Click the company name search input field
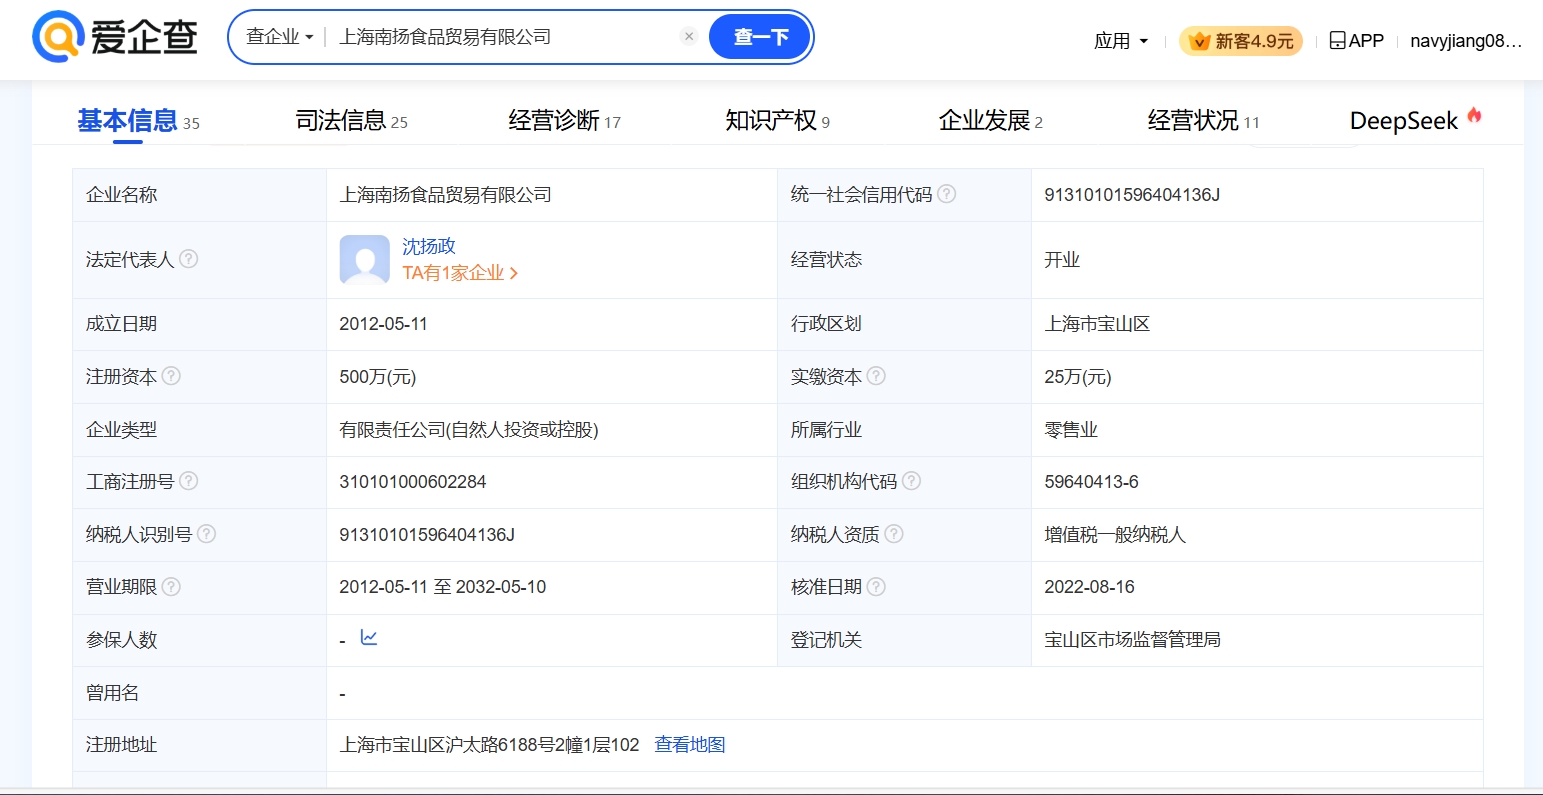This screenshot has width=1543, height=795. point(500,37)
